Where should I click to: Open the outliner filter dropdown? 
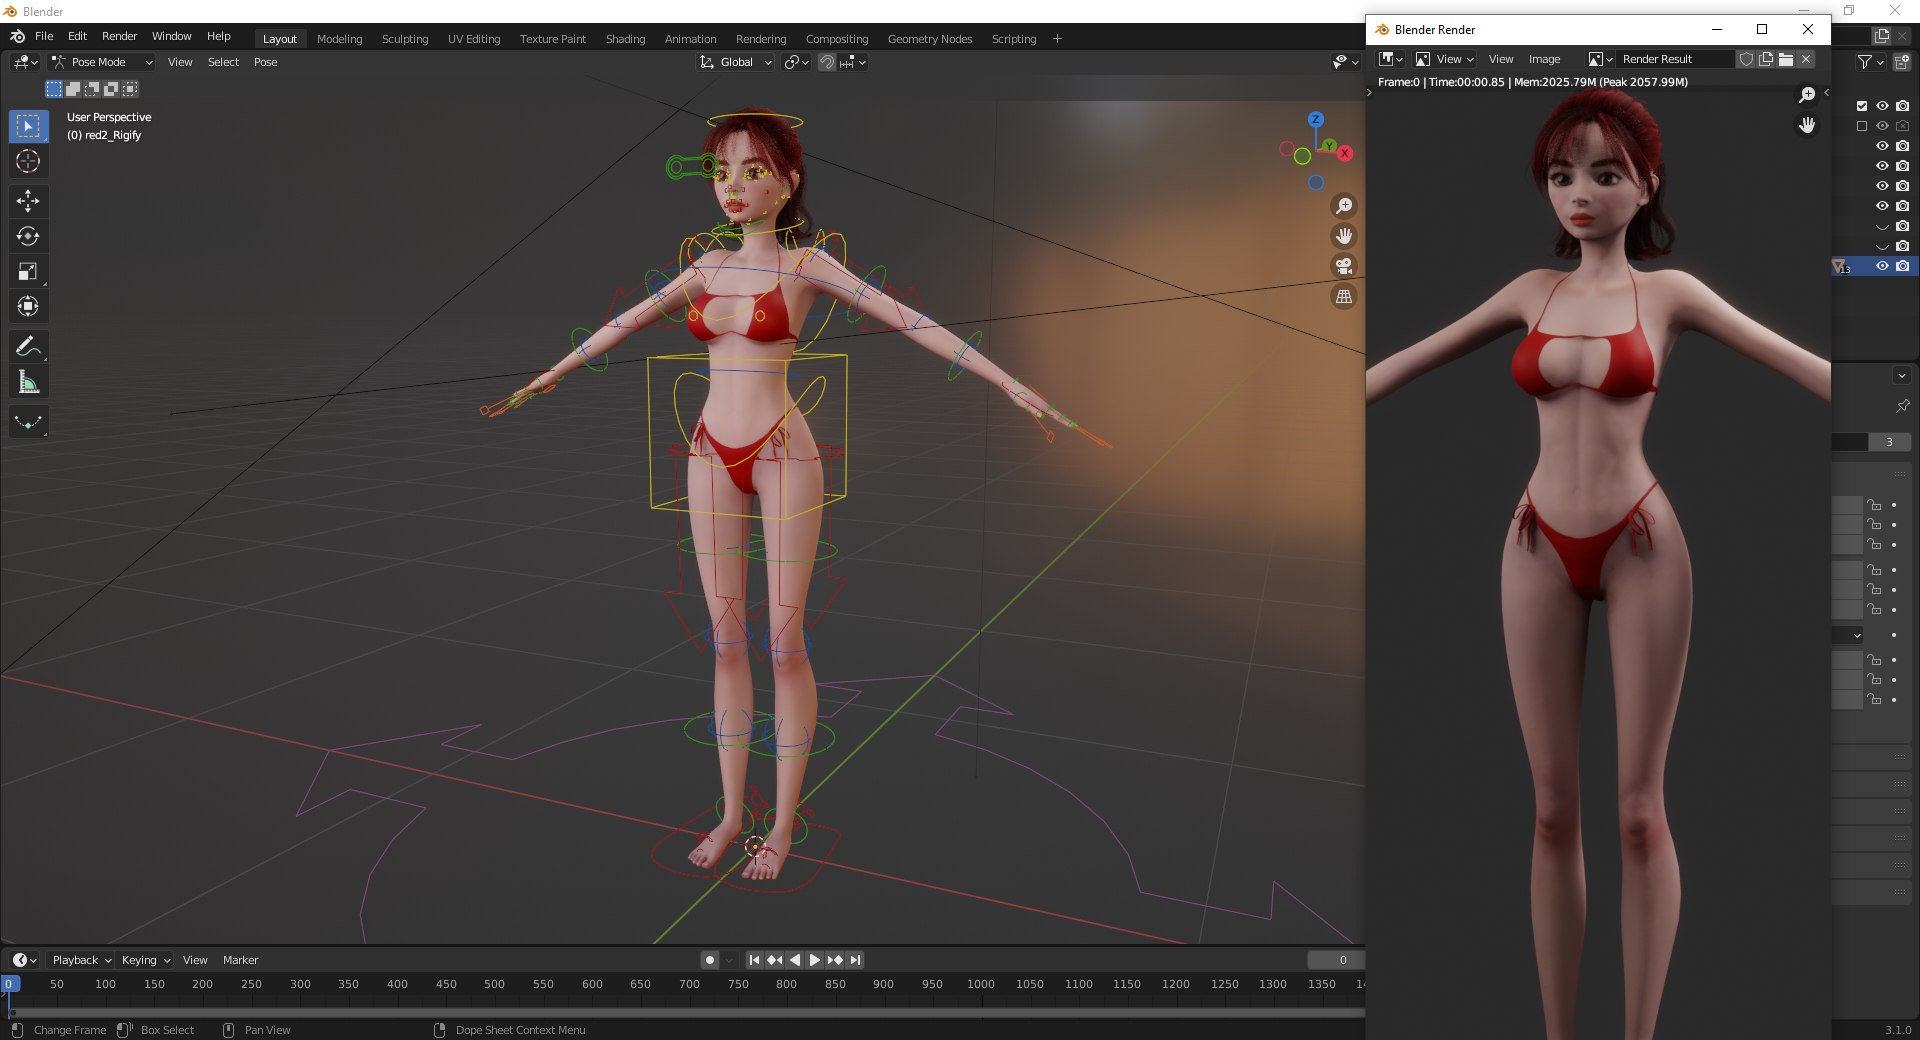[1870, 62]
